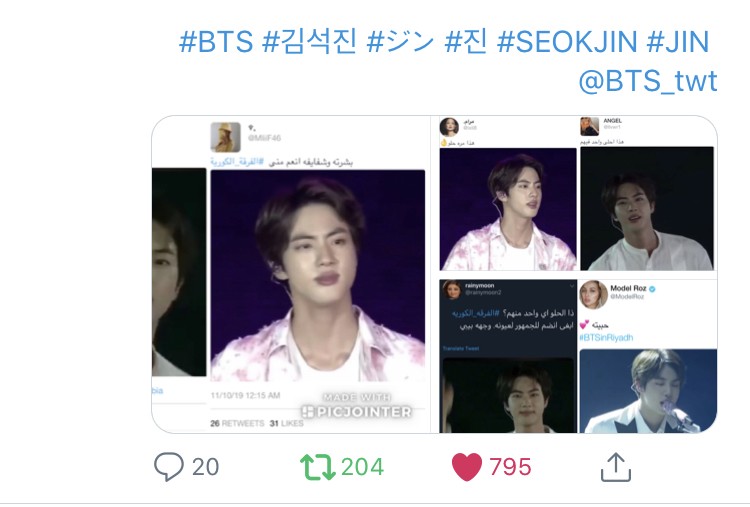Open the #김석진 hashtag link
This screenshot has width=750, height=507.
pyautogui.click(x=309, y=42)
